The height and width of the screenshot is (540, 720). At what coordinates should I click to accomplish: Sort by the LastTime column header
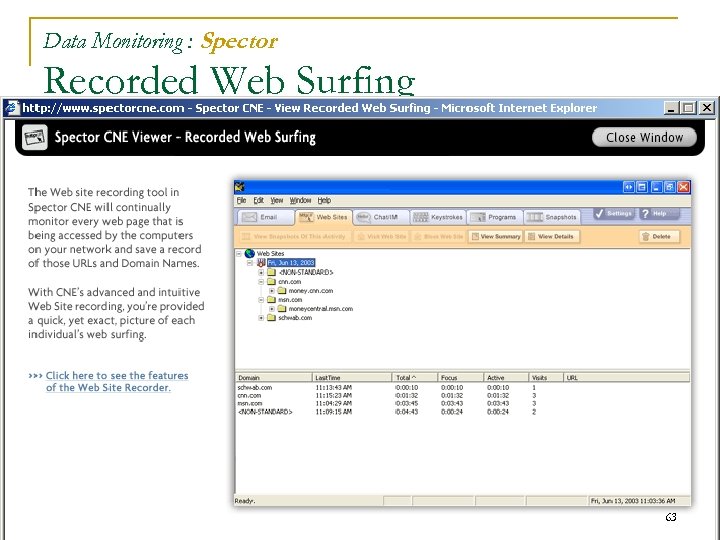[x=352, y=377]
